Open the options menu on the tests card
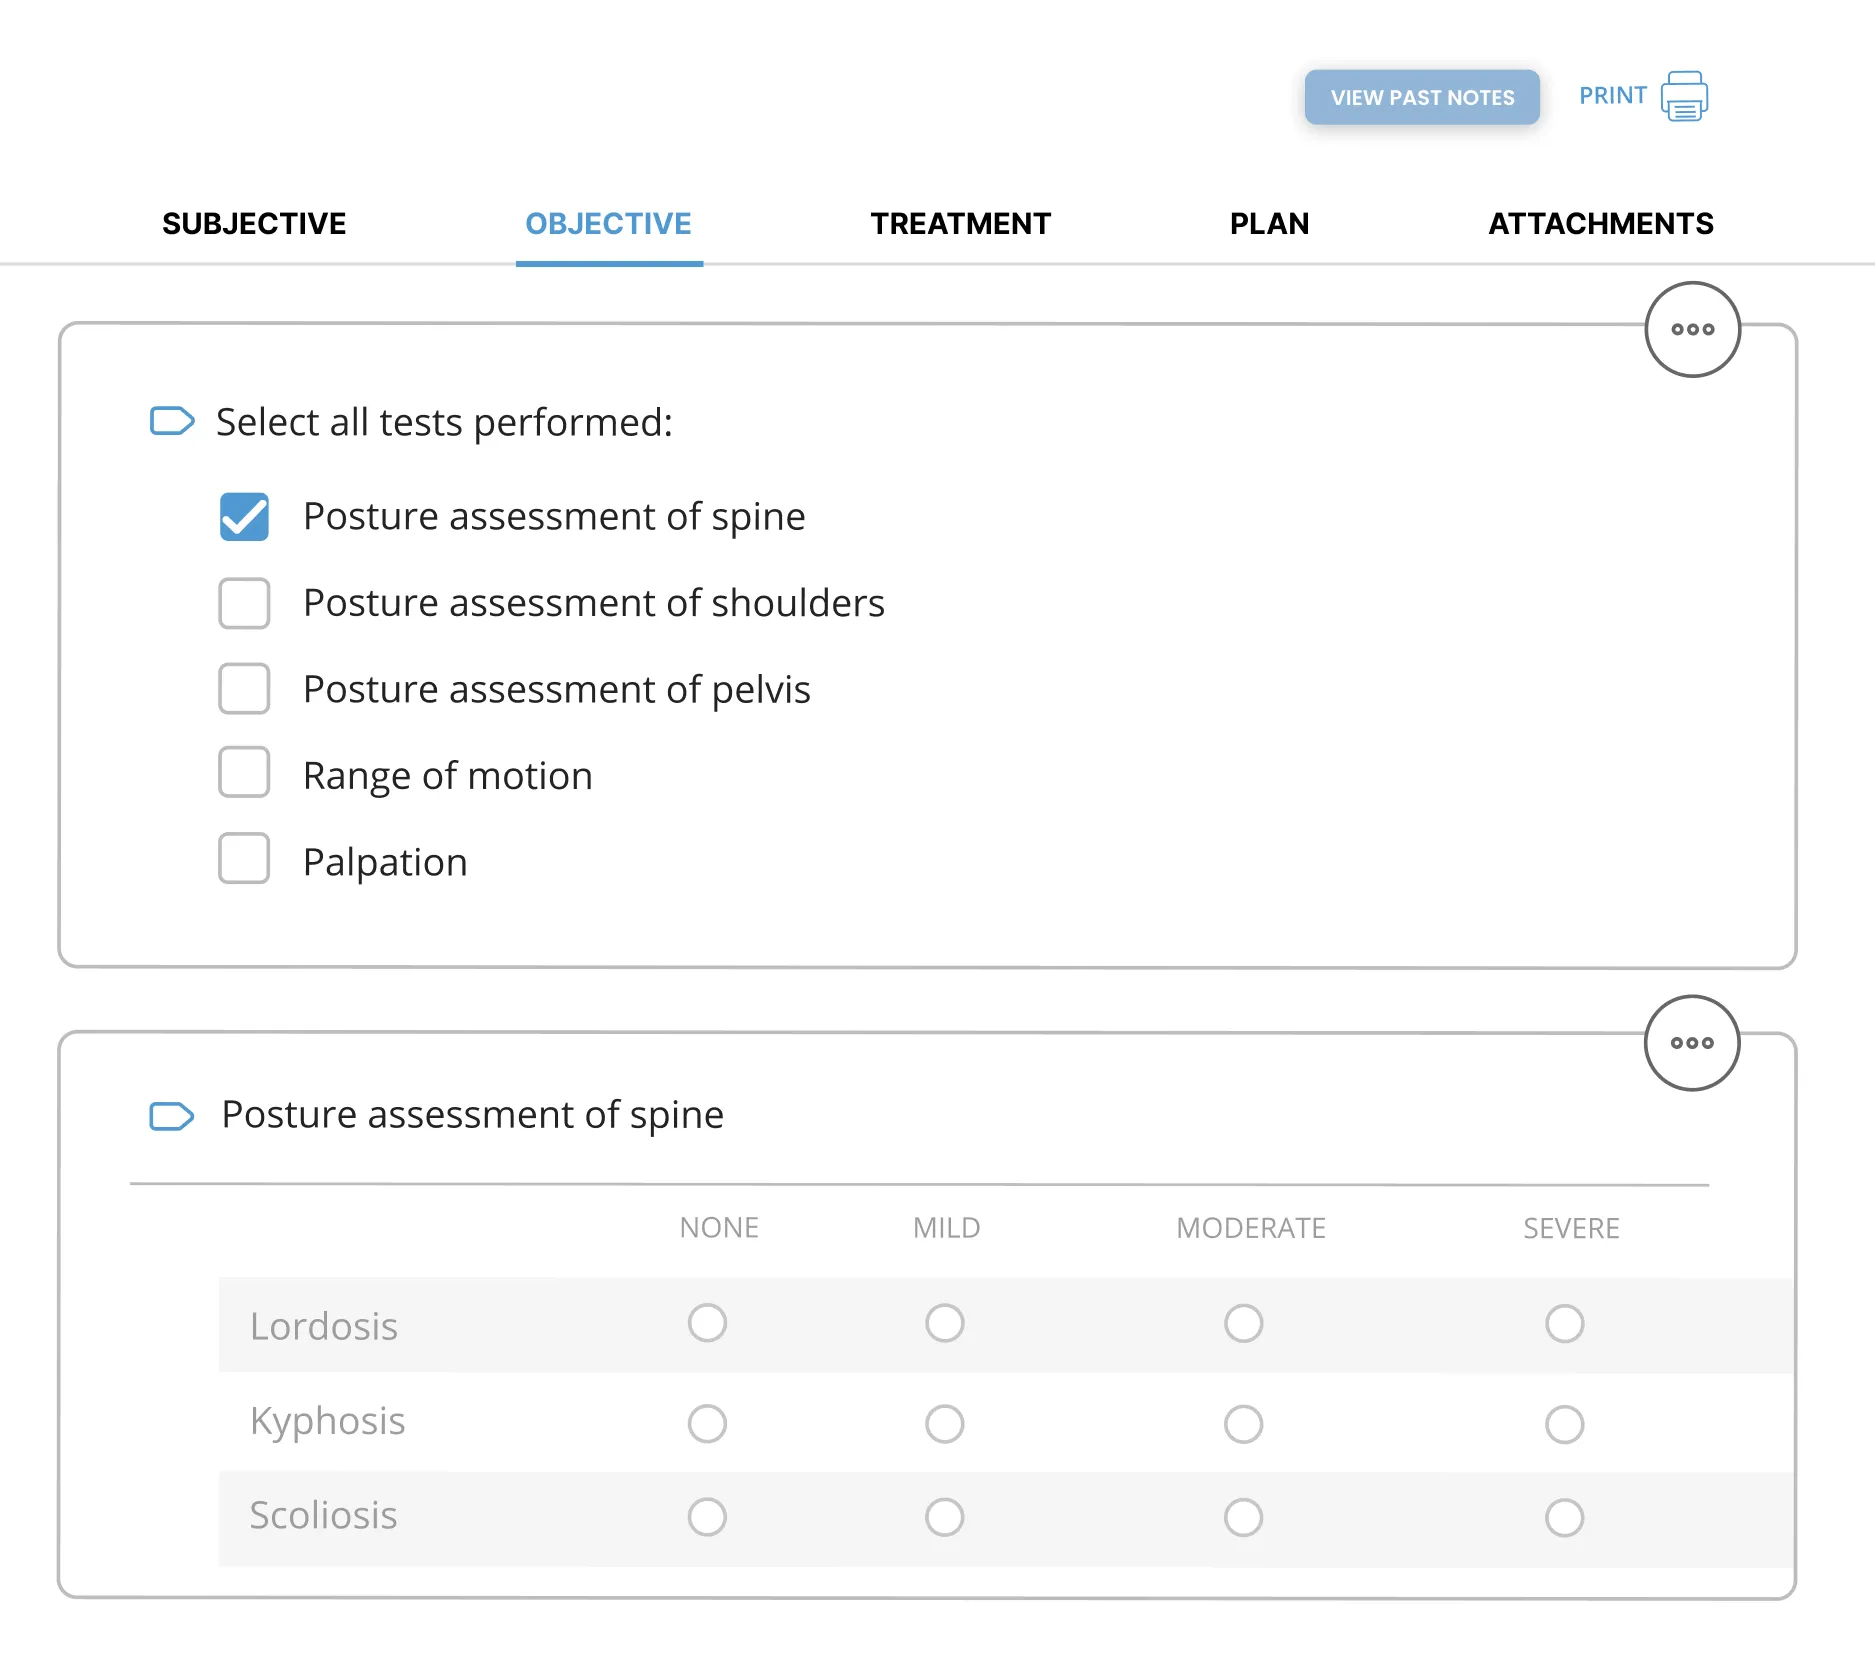1875x1656 pixels. (x=1692, y=330)
